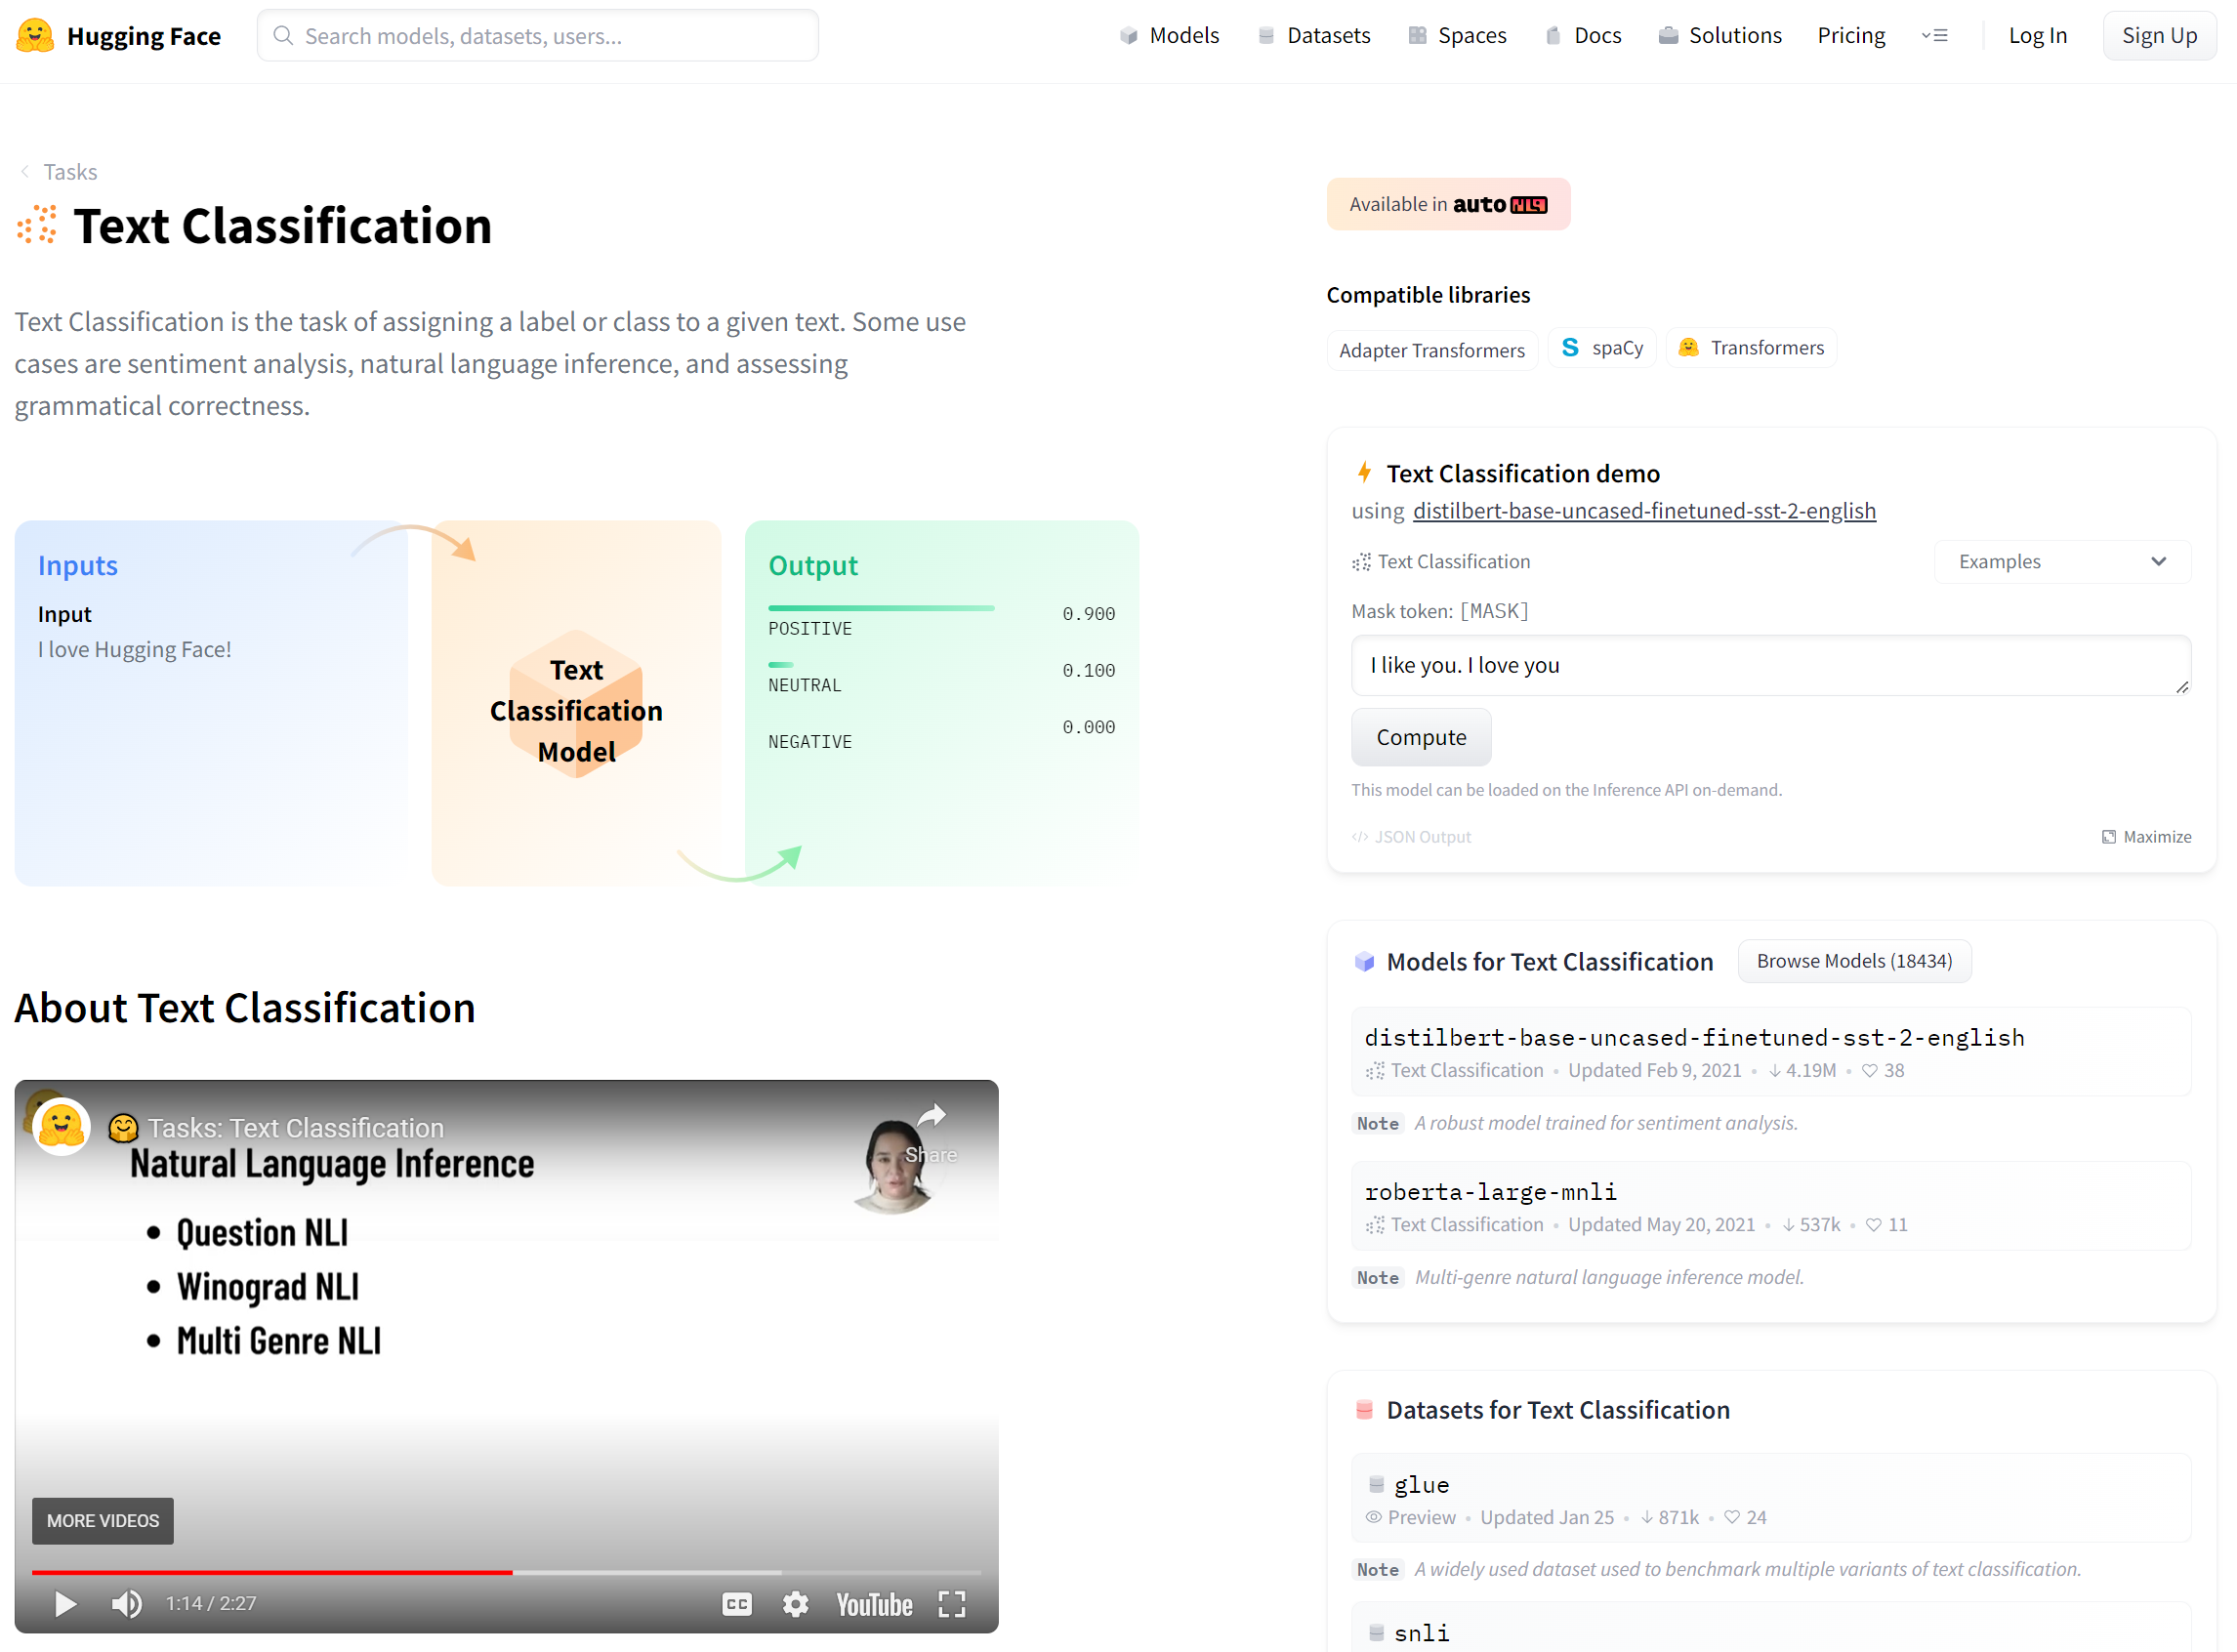Toggle play button on the video

click(62, 1603)
